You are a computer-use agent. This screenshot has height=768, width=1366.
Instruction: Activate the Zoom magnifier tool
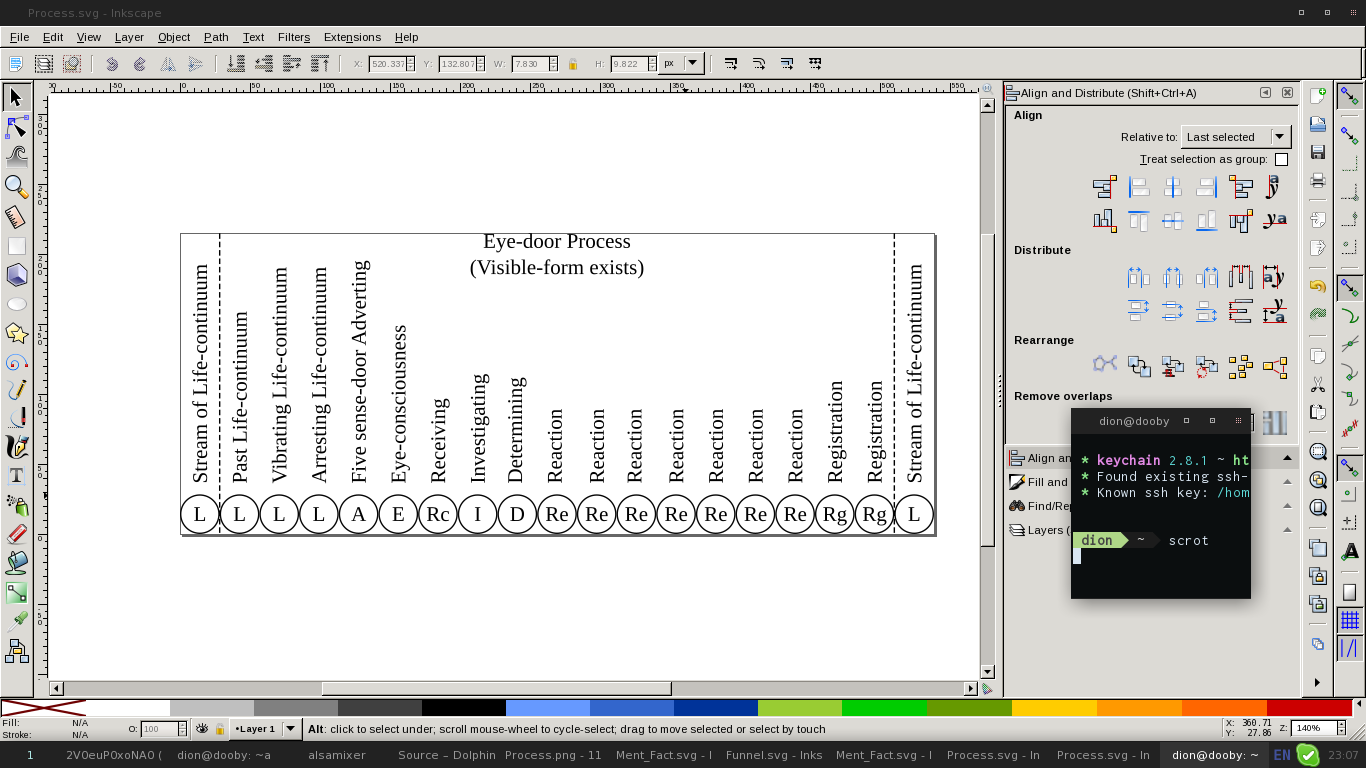coord(16,186)
